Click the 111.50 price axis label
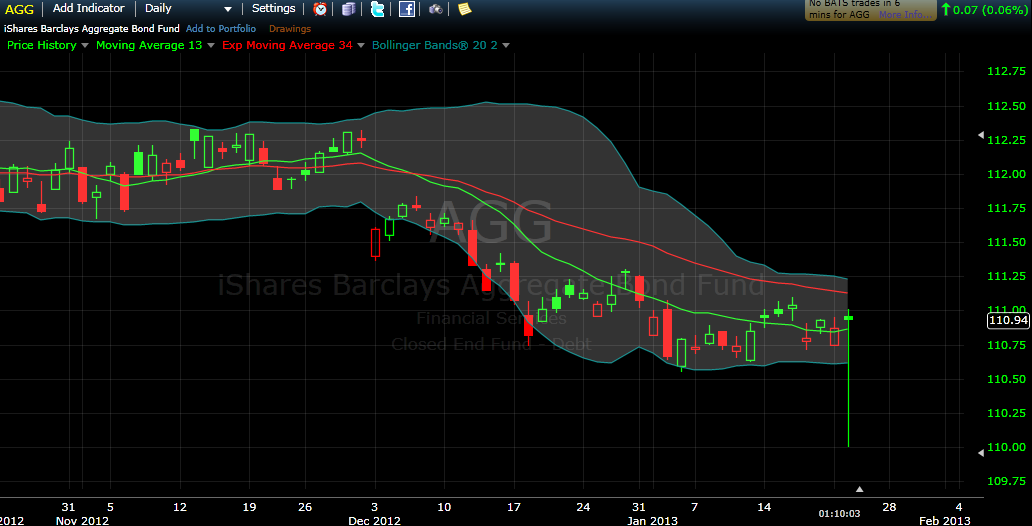Viewport: 1032px width, 526px height. click(x=1006, y=243)
